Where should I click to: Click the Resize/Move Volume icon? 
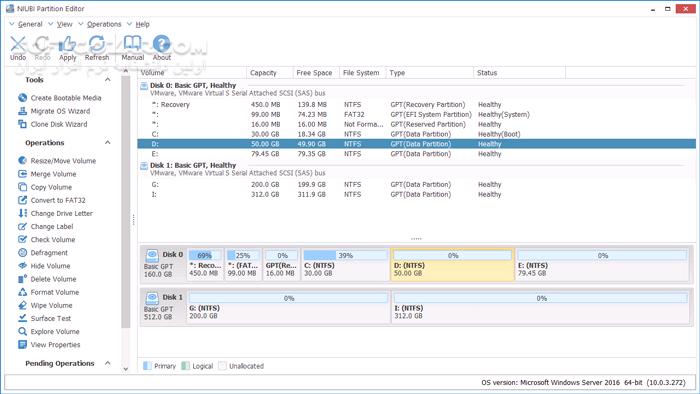pos(22,161)
